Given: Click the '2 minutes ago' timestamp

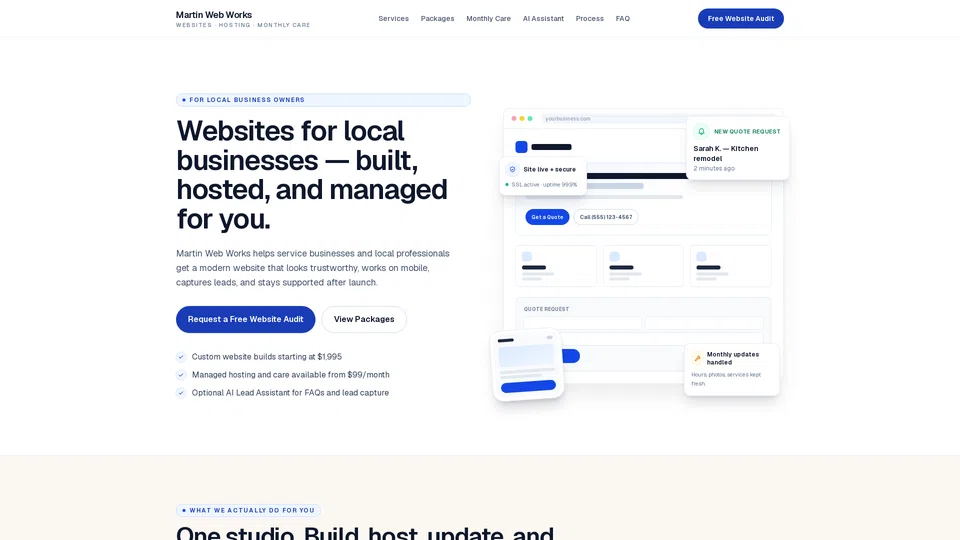Looking at the screenshot, I should [714, 168].
